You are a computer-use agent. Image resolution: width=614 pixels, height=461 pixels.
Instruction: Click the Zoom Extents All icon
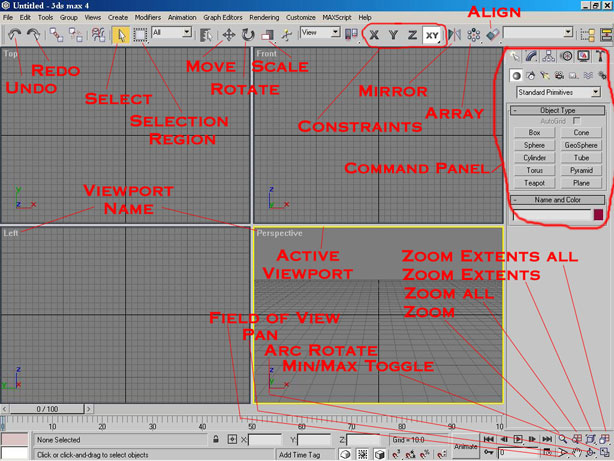(604, 439)
